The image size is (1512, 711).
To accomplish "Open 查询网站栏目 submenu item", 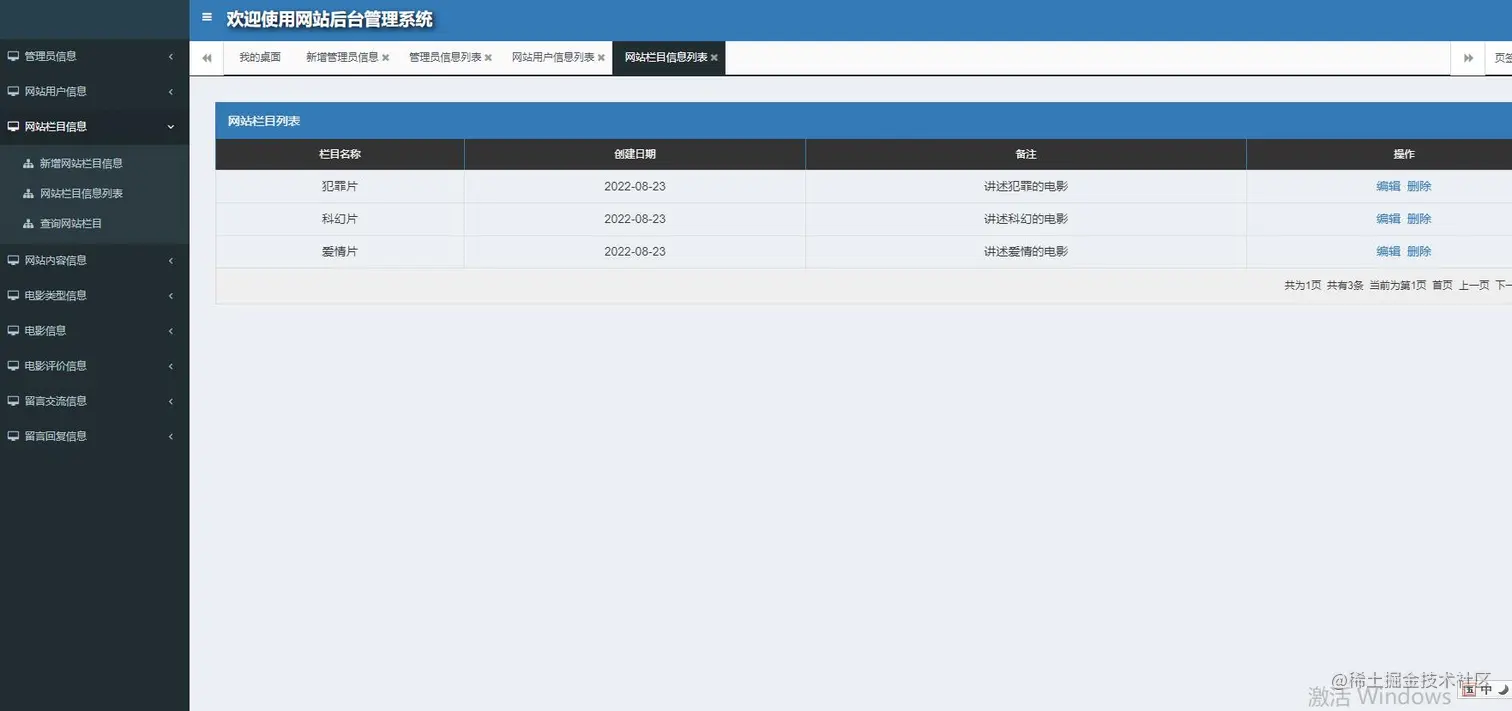I will pos(71,223).
